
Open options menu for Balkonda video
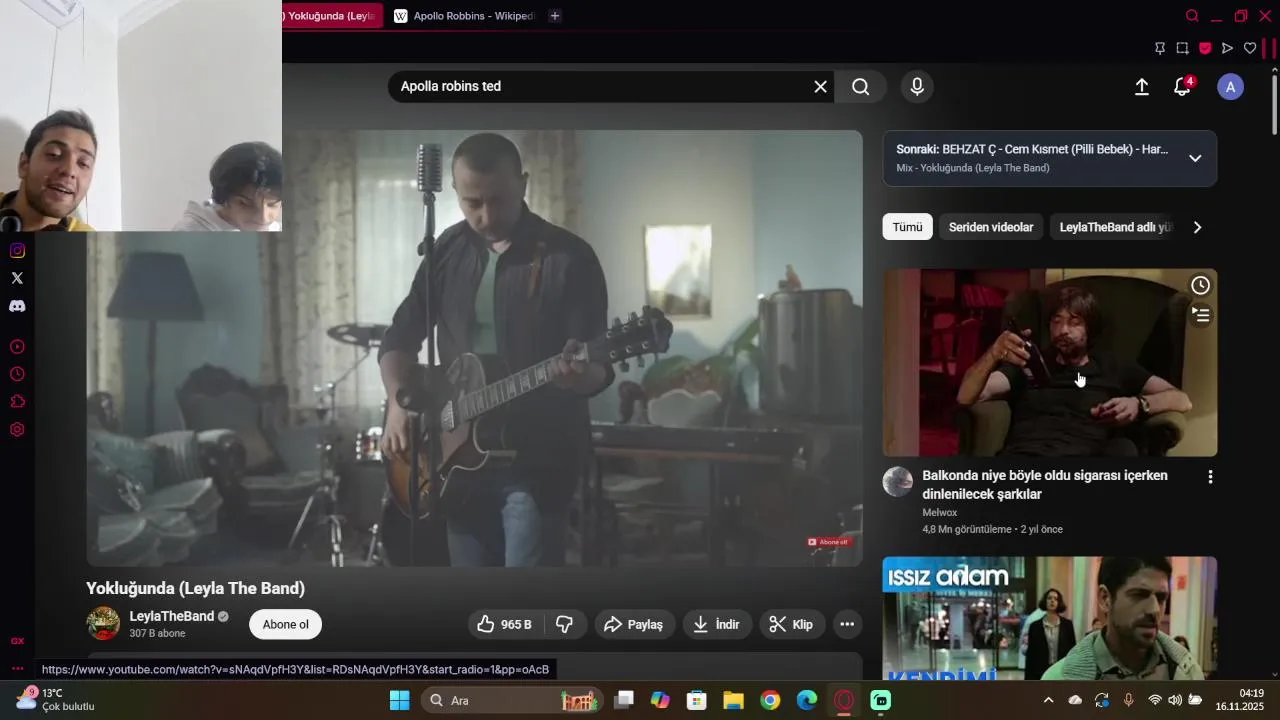1210,477
